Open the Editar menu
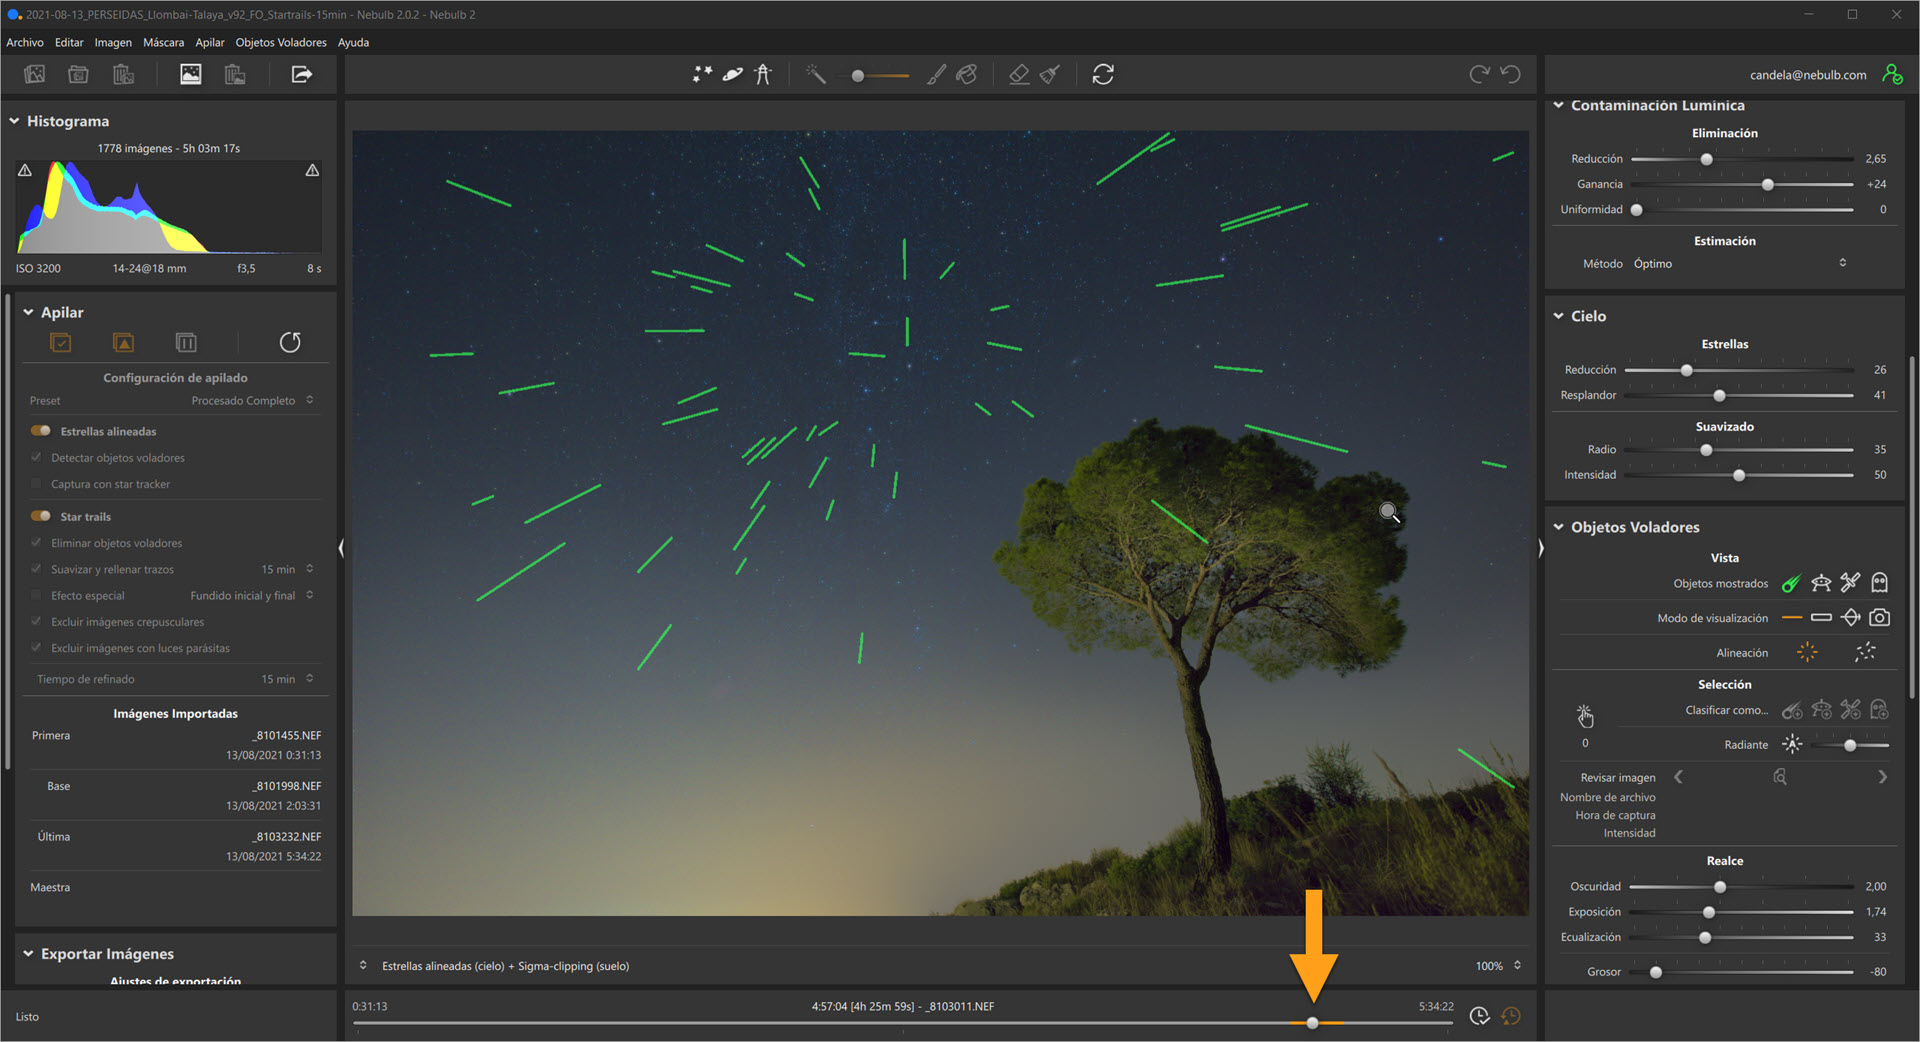Screen dimensions: 1920x1042 coord(69,42)
